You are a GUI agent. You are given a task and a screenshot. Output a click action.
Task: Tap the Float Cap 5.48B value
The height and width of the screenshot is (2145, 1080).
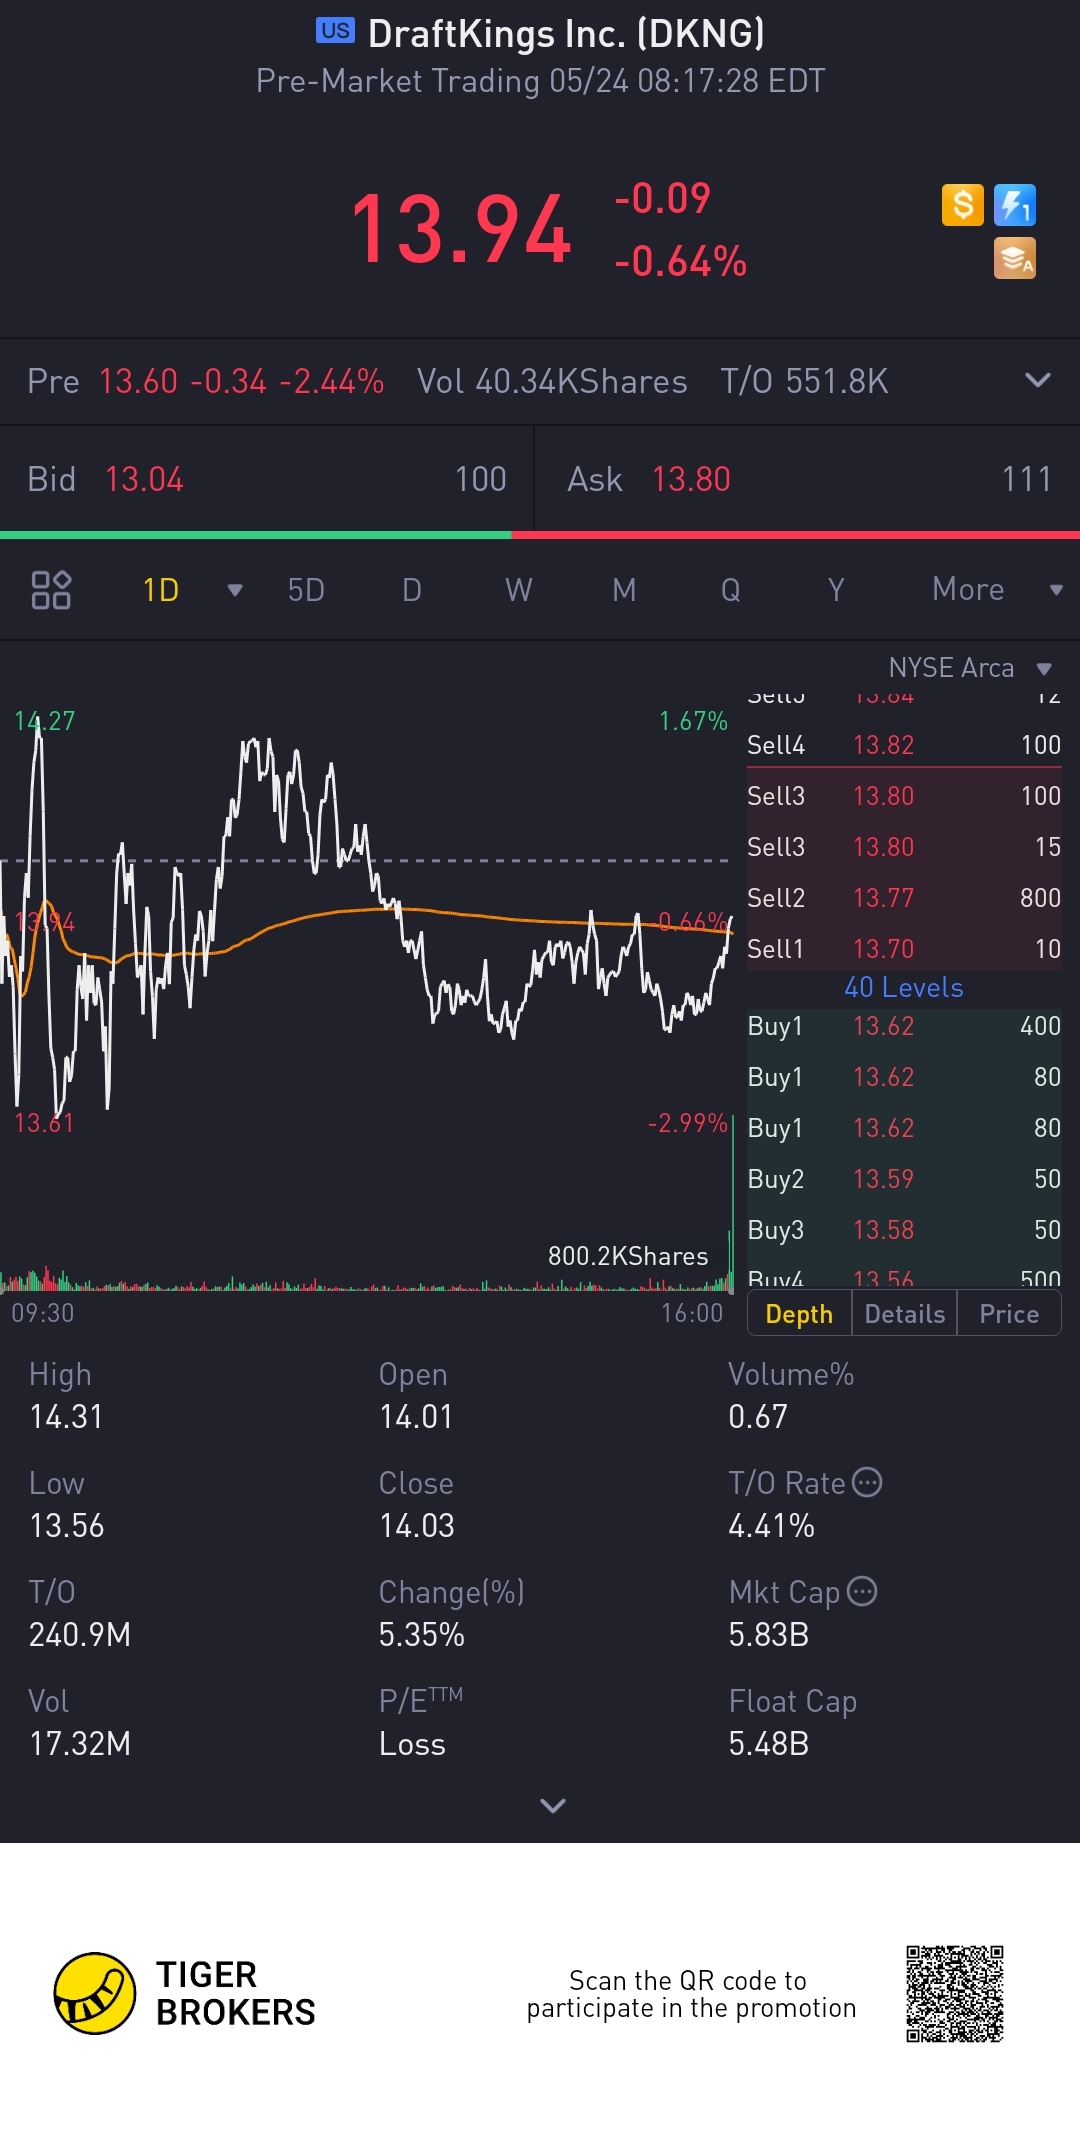pos(768,1744)
